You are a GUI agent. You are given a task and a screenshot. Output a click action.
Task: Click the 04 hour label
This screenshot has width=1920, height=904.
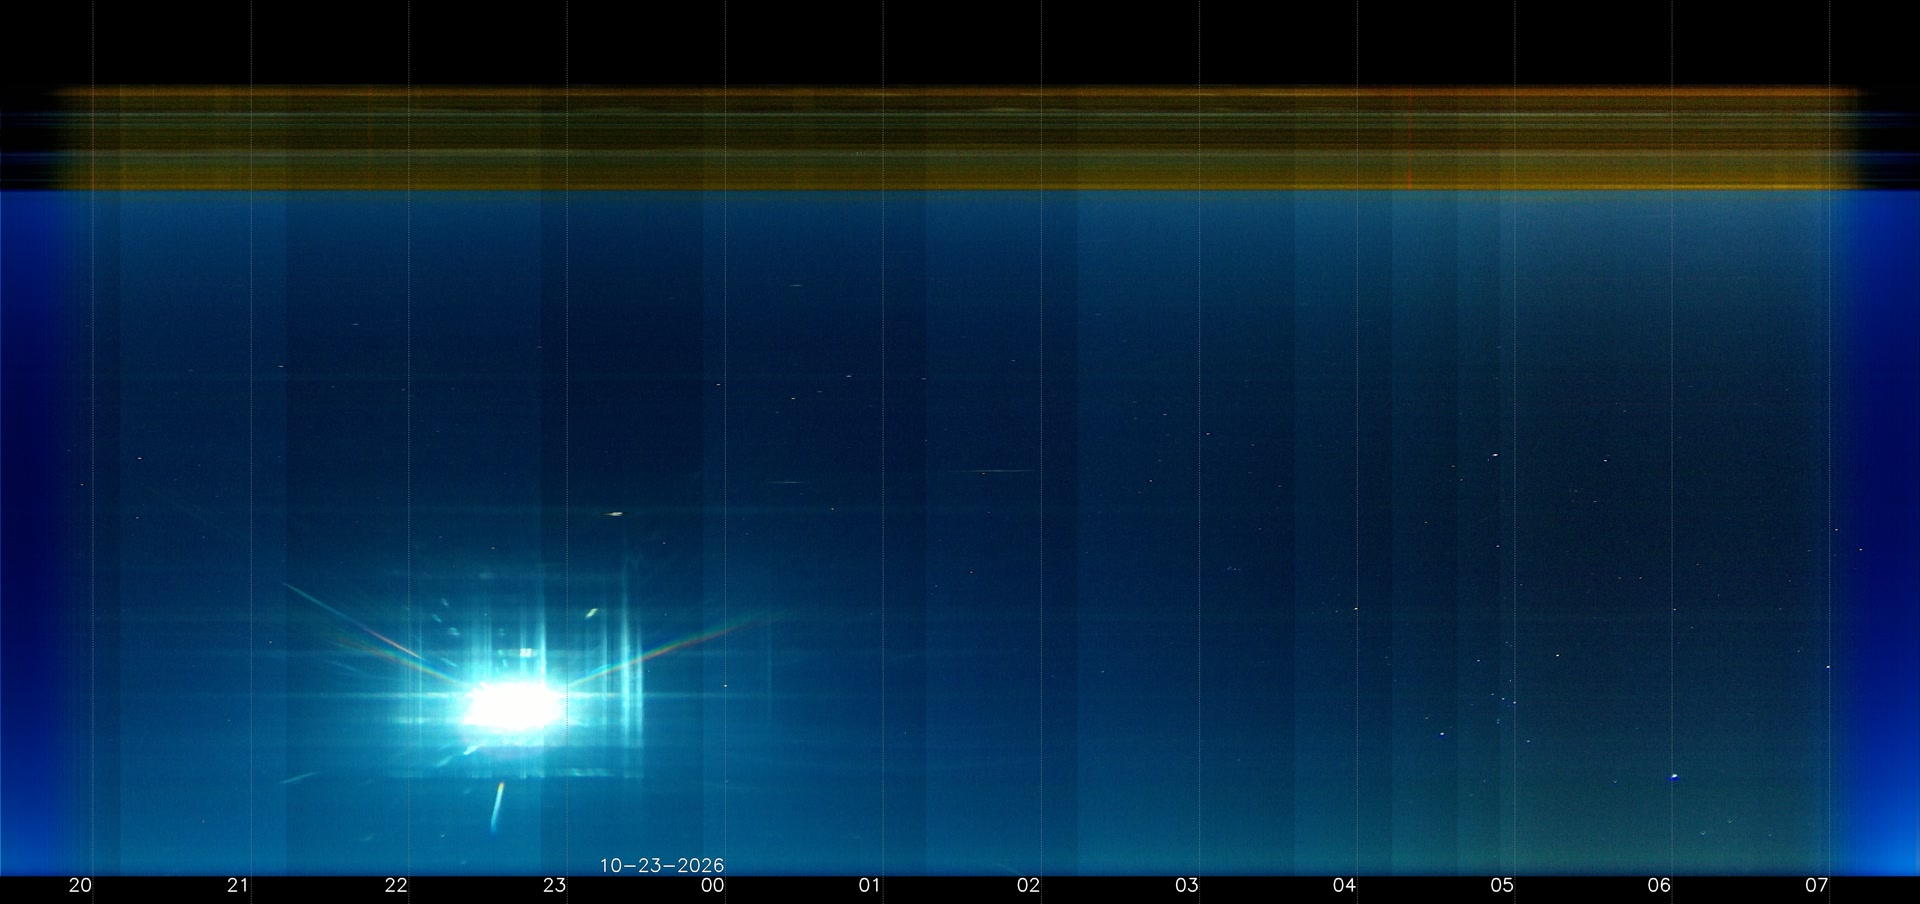(x=1344, y=885)
